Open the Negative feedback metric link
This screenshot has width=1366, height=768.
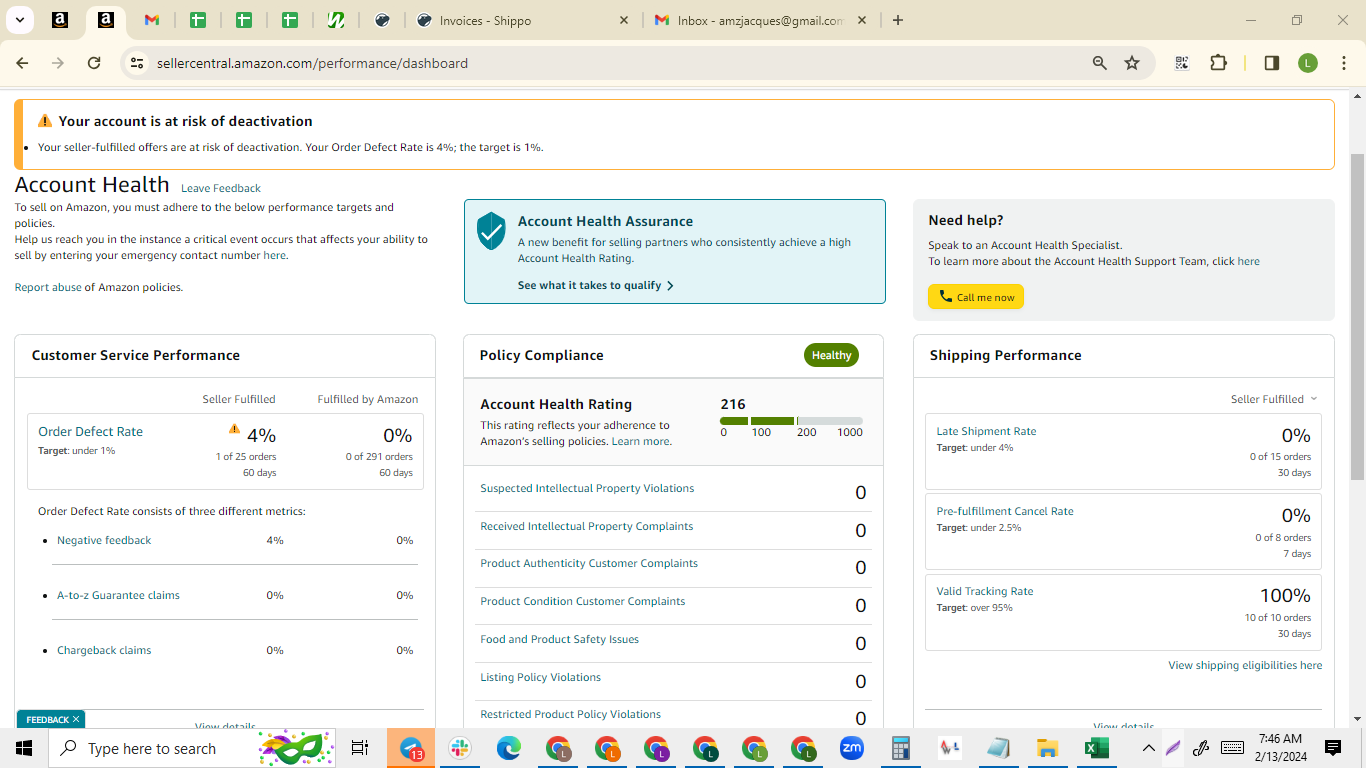tap(104, 540)
